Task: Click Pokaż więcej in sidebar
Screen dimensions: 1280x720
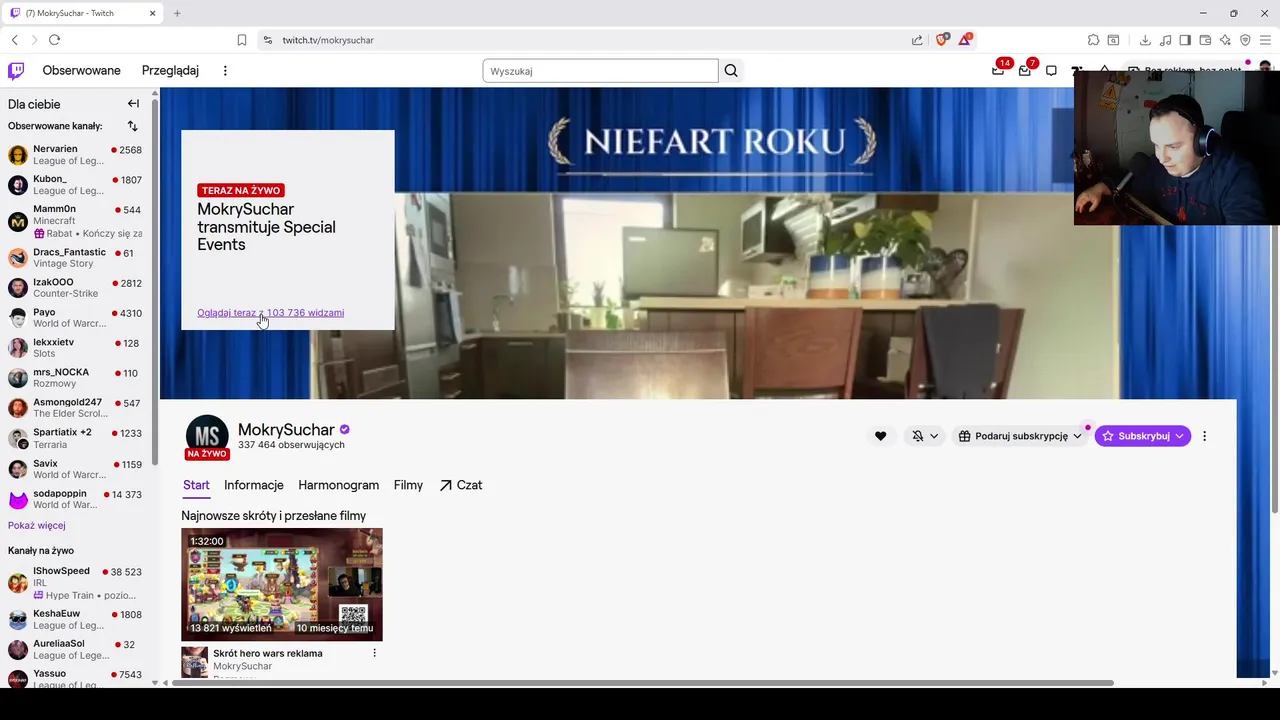Action: 37,525
